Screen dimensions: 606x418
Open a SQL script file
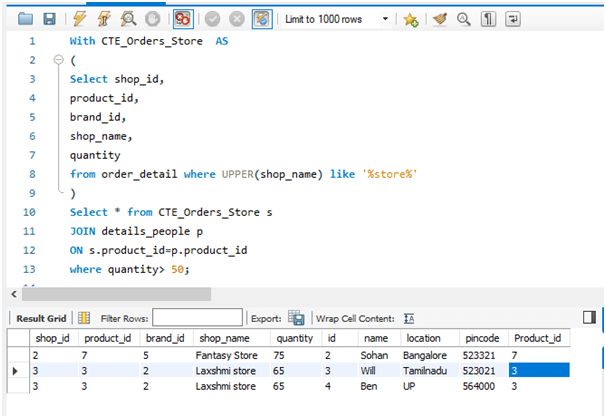(24, 19)
